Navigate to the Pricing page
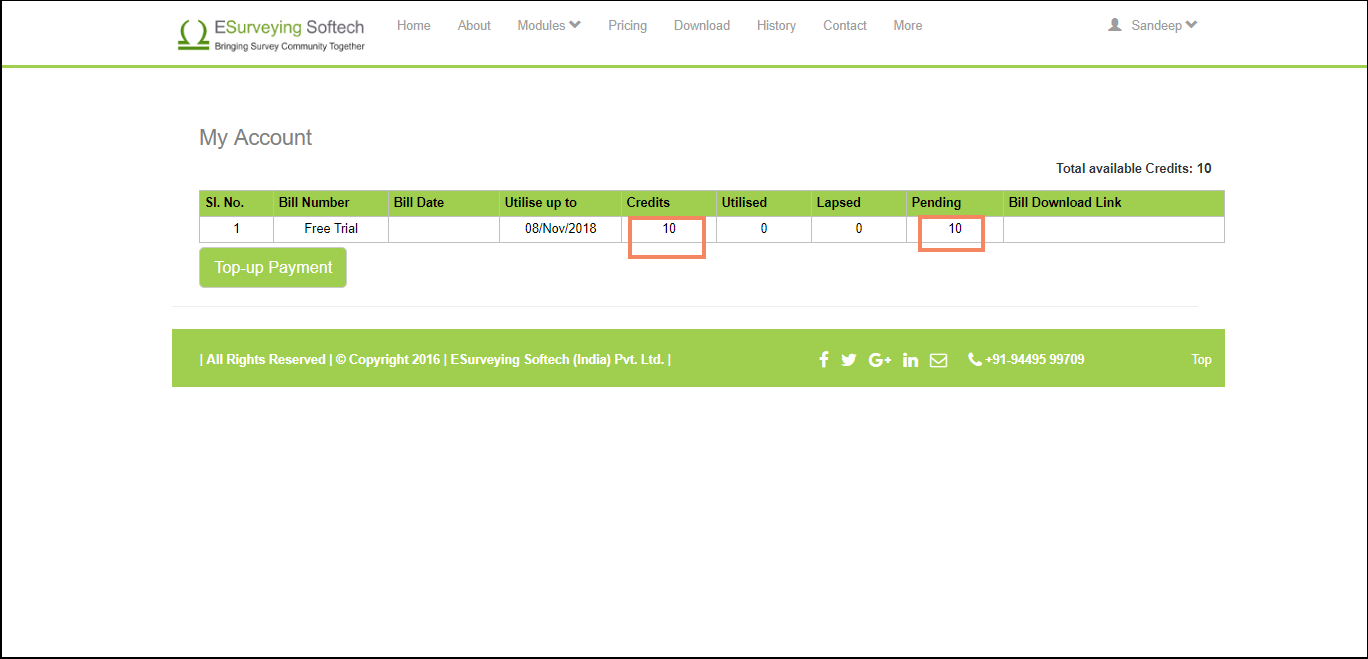 [627, 25]
